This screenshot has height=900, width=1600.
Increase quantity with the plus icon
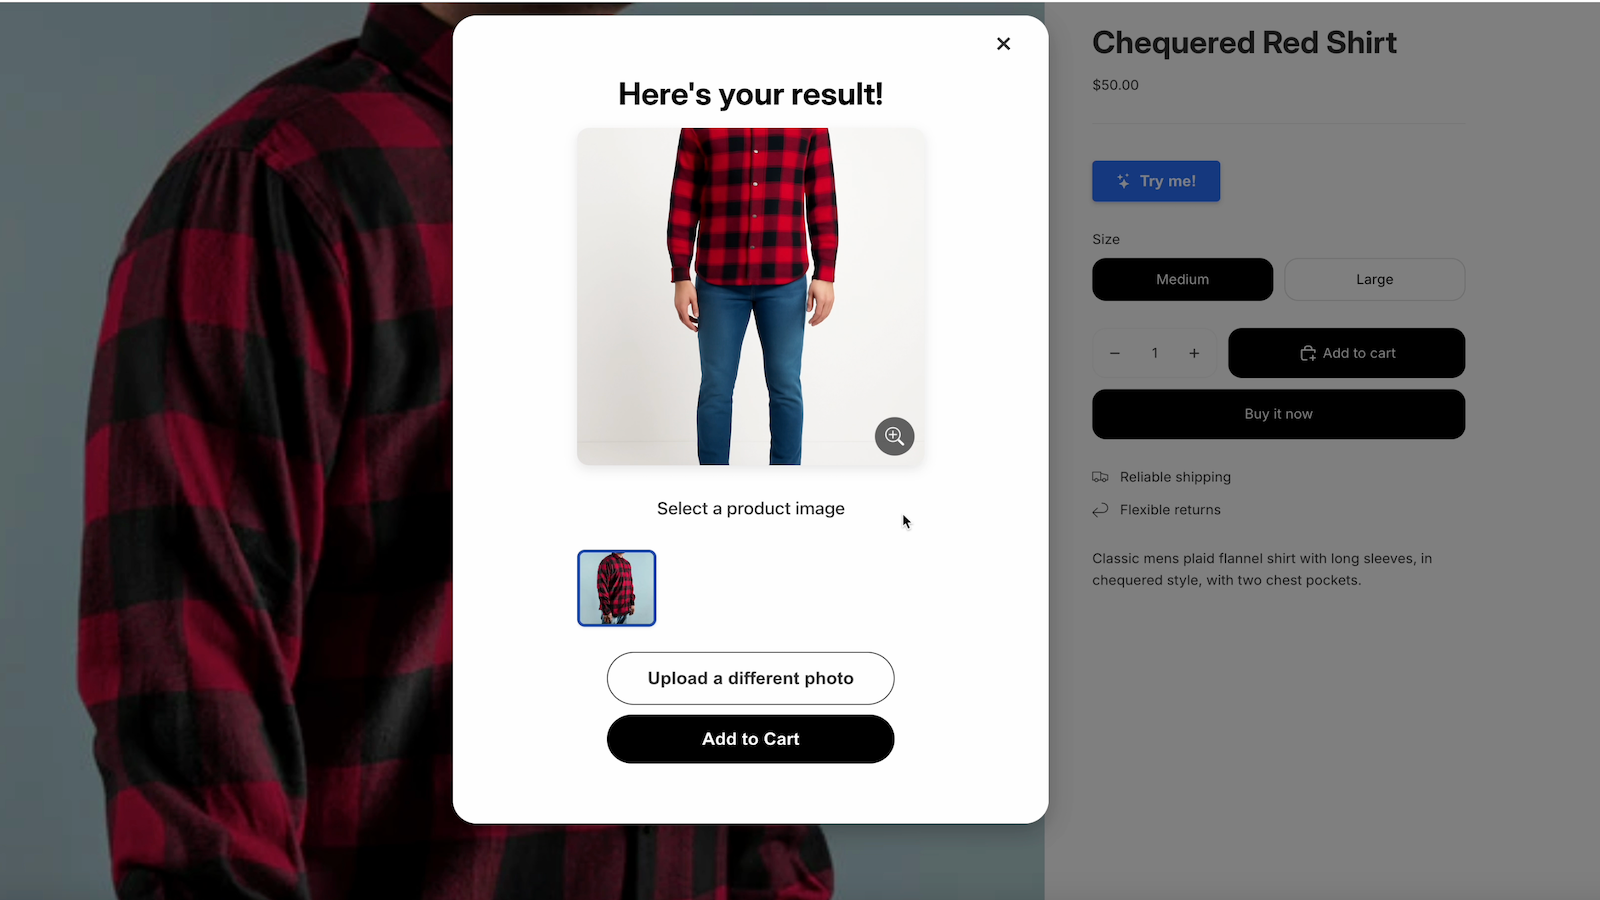pyautogui.click(x=1194, y=353)
